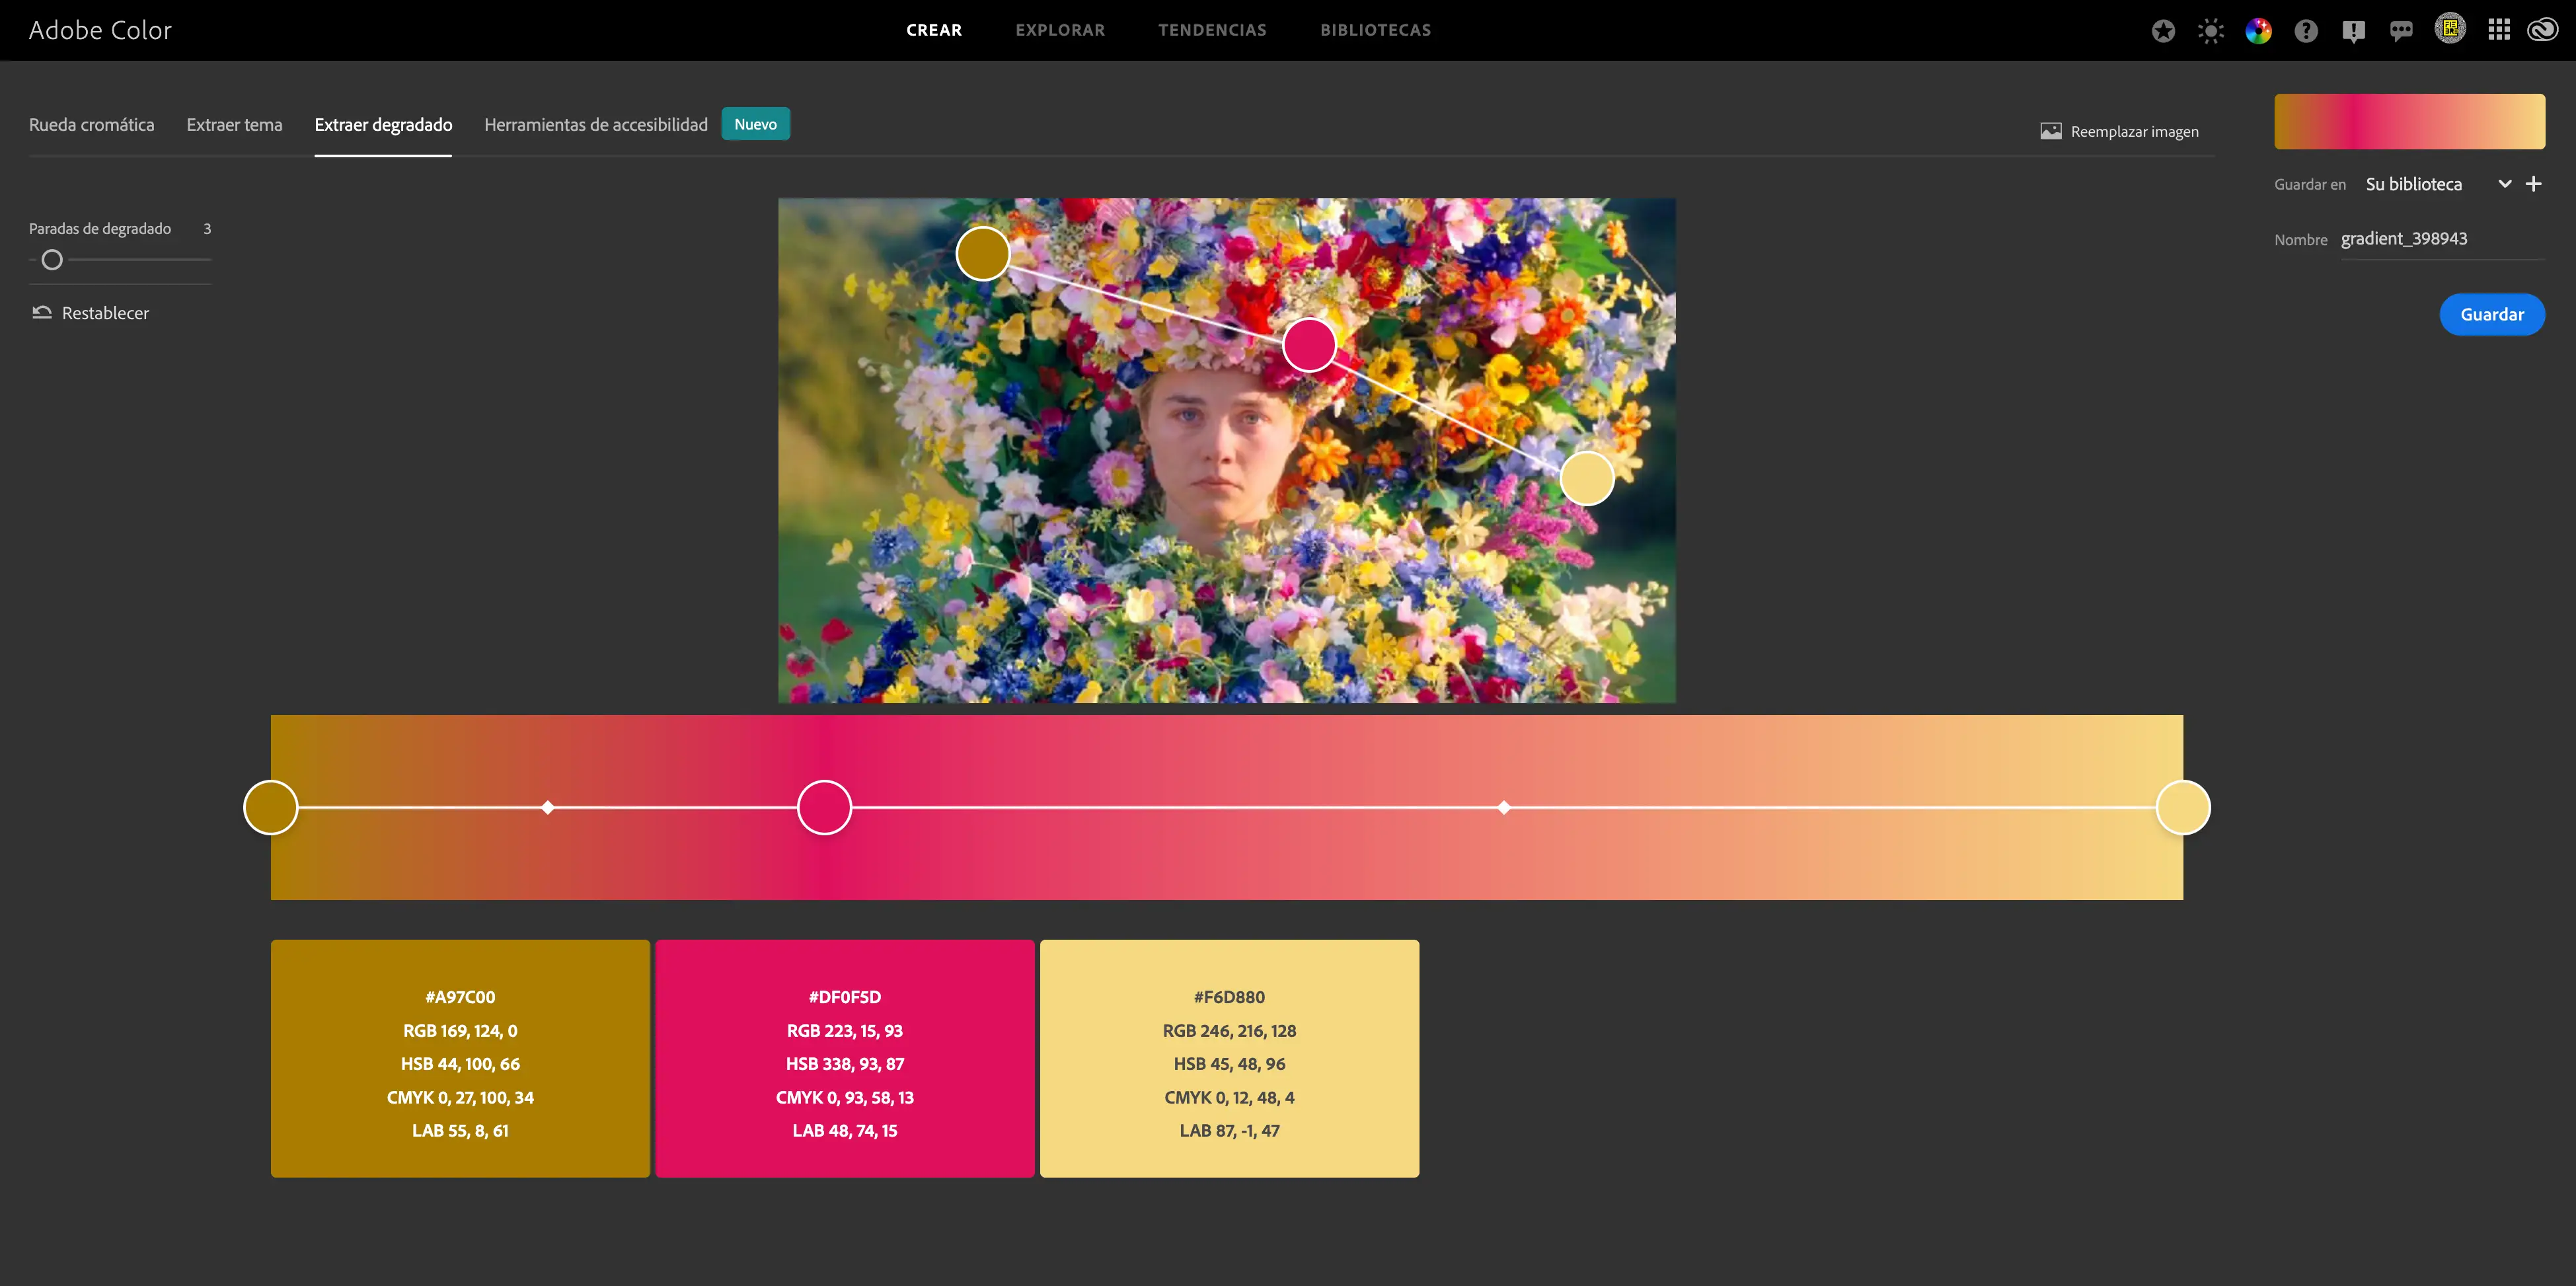Open the apps grid icon
Viewport: 2576px width, 1286px height.
[2499, 30]
